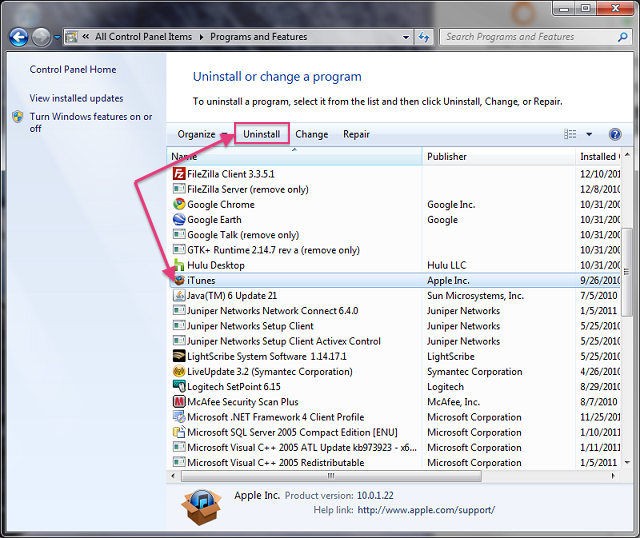
Task: Select Microsoft .NET Framework 4 Client Profile icon
Action: 179,417
